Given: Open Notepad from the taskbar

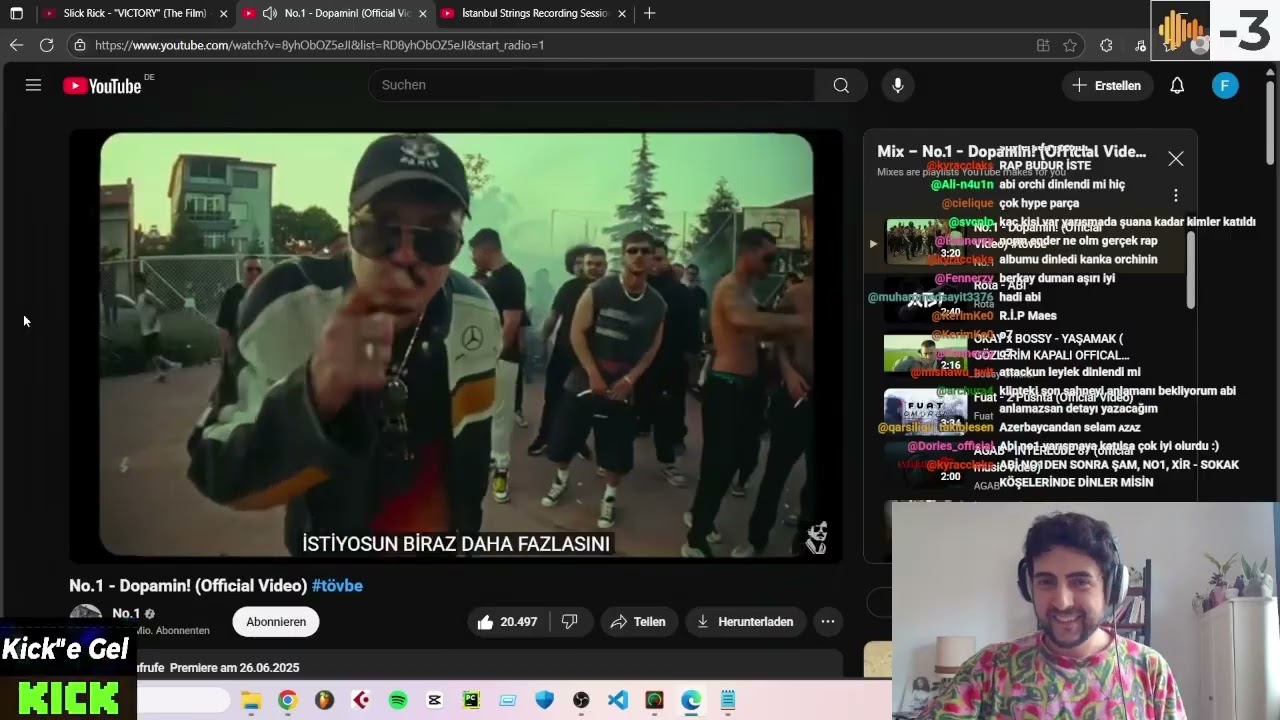Looking at the screenshot, I should click(x=728, y=701).
